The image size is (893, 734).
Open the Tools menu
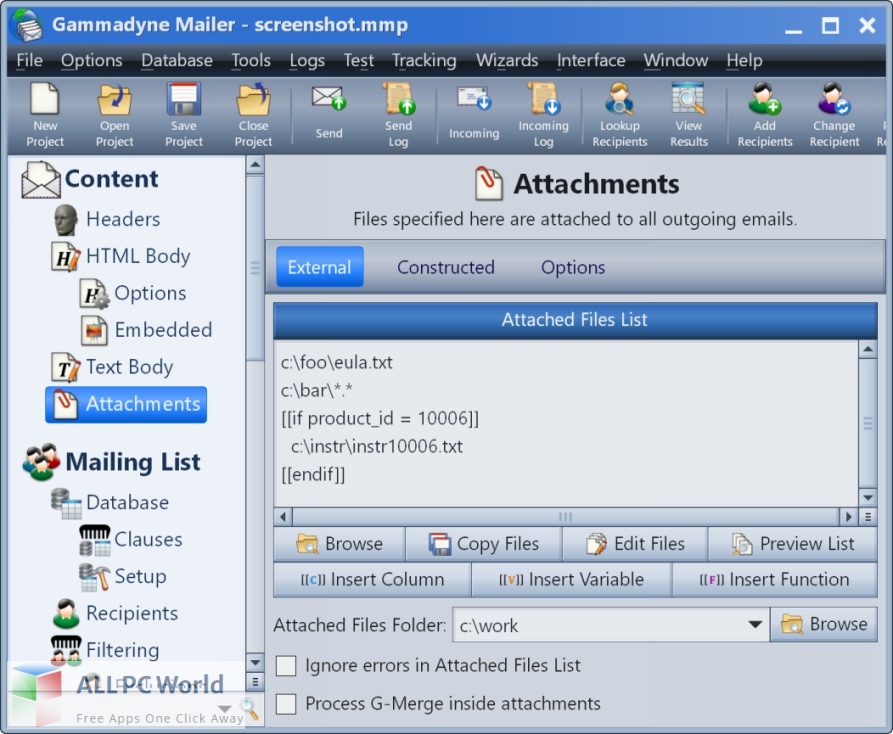click(251, 60)
